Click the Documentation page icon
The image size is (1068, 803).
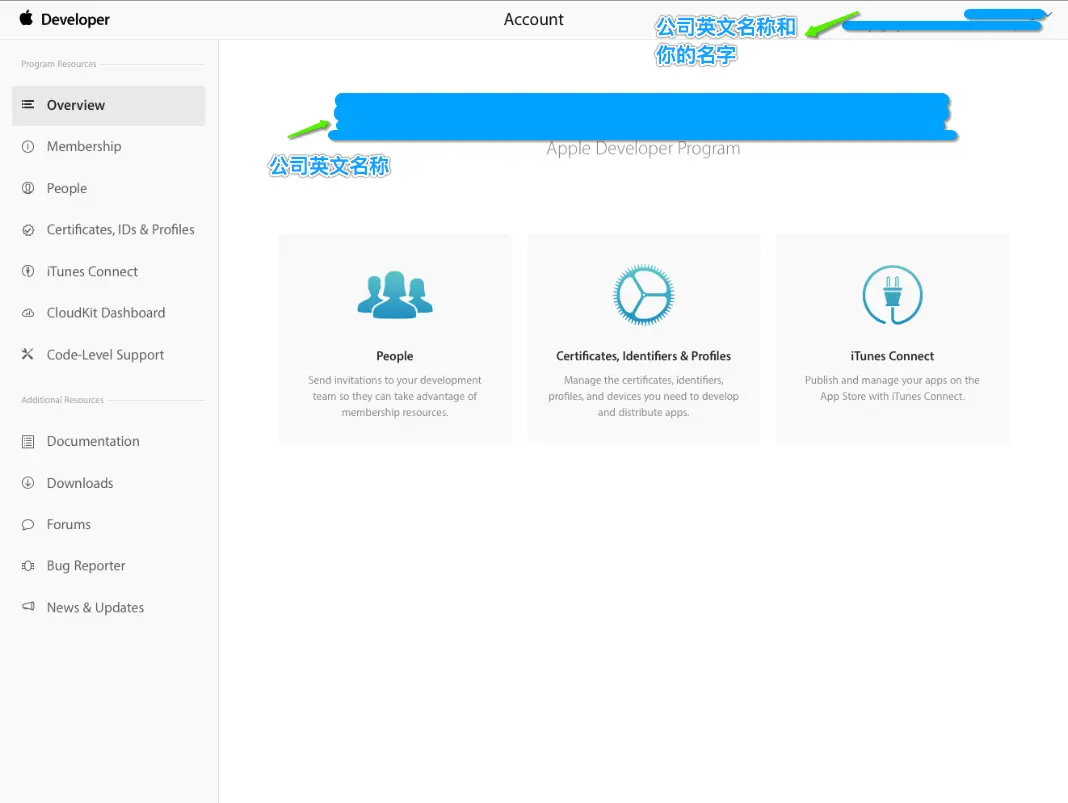(x=28, y=441)
